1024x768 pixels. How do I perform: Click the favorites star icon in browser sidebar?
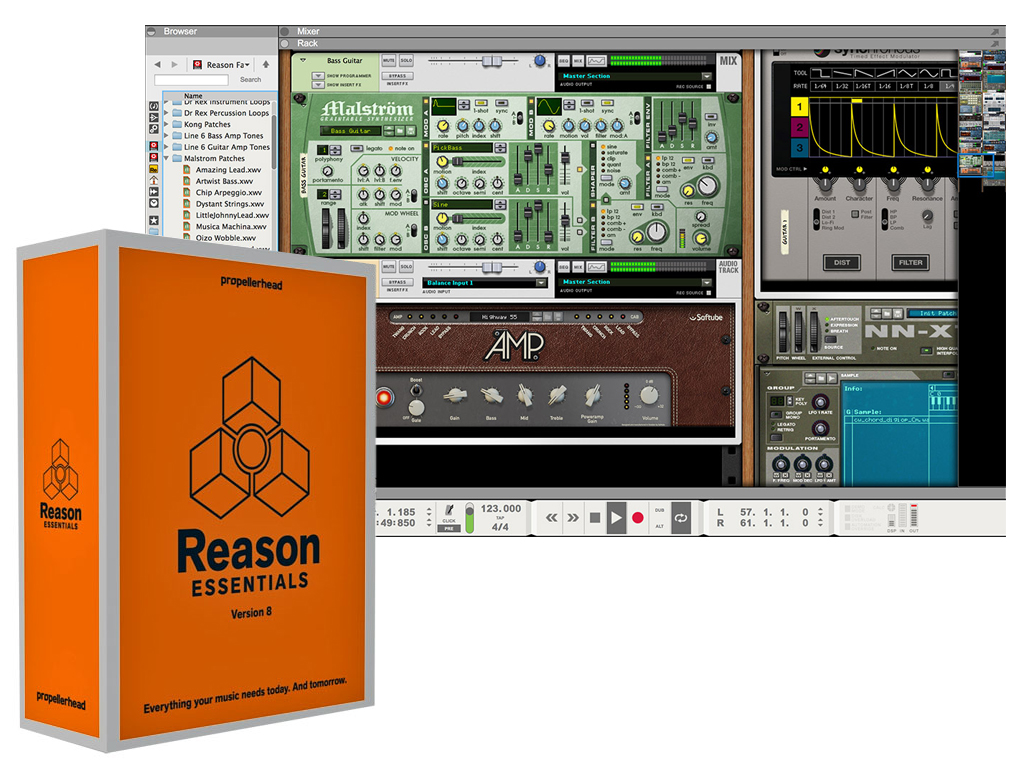[154, 219]
